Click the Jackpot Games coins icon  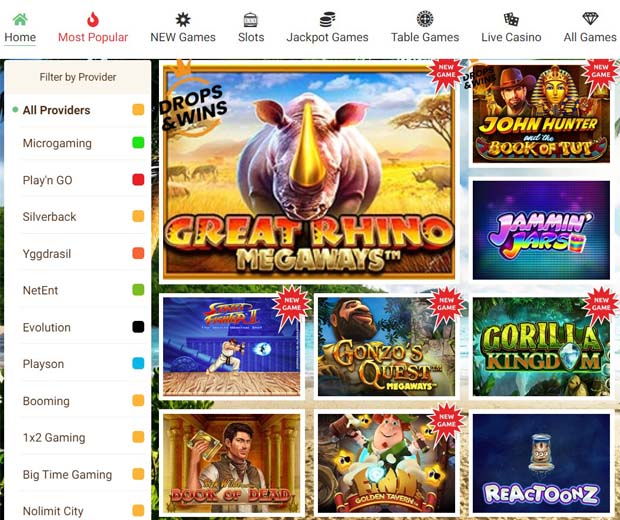327,19
